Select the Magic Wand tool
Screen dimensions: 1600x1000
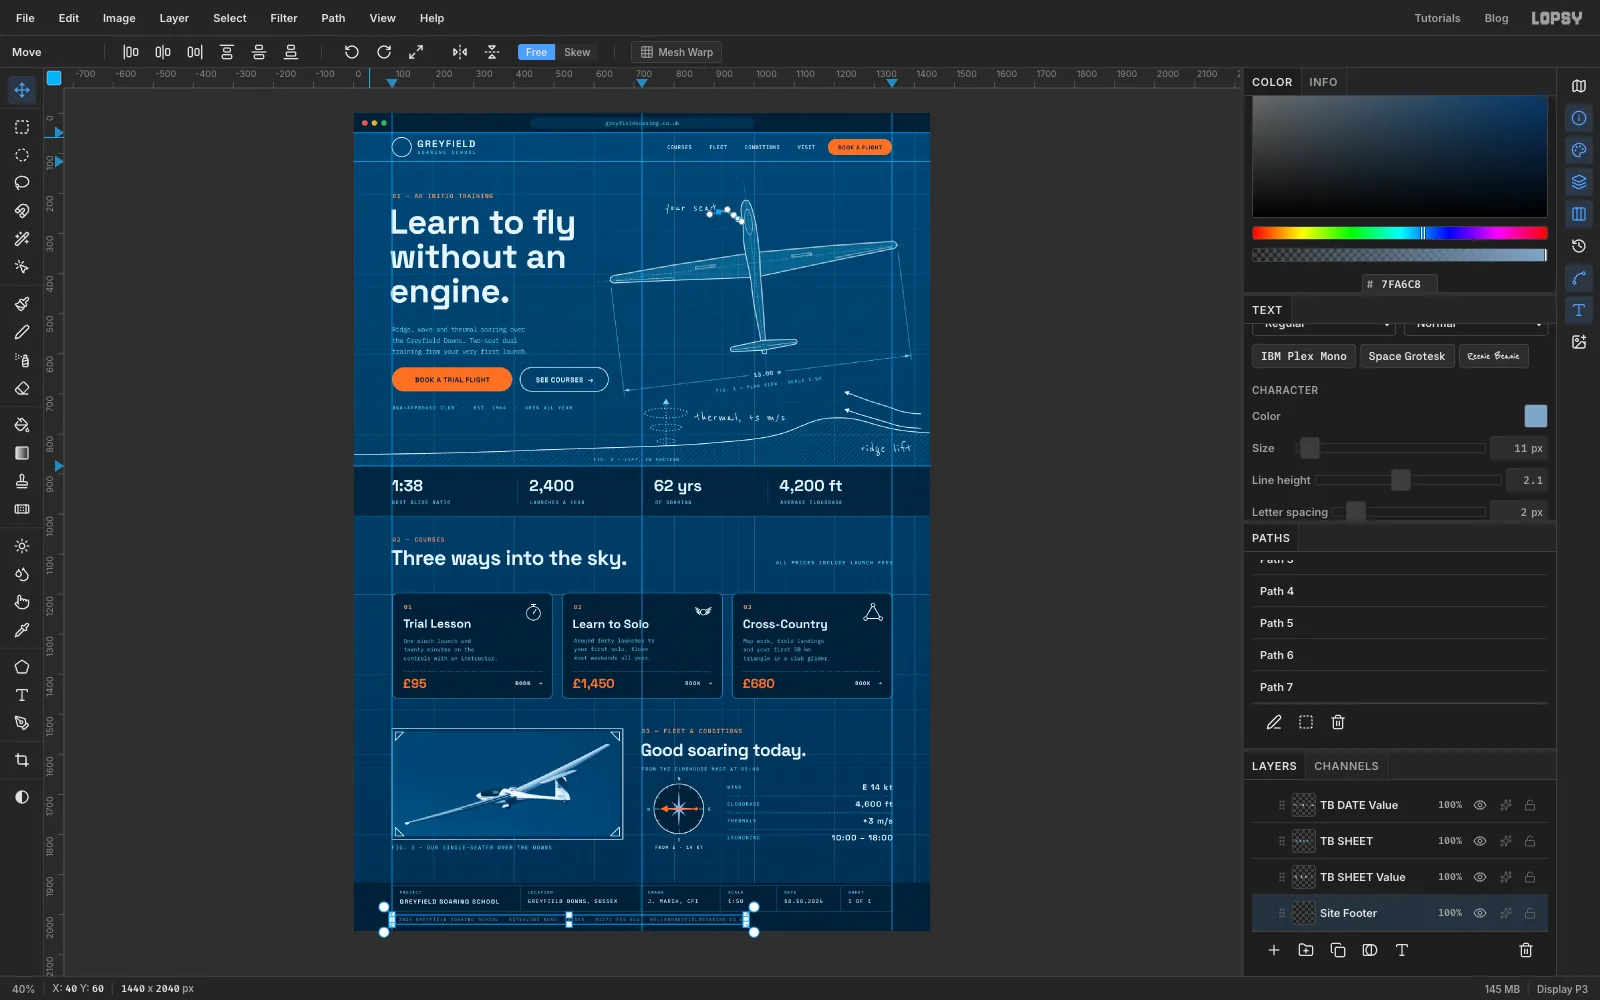(22, 239)
